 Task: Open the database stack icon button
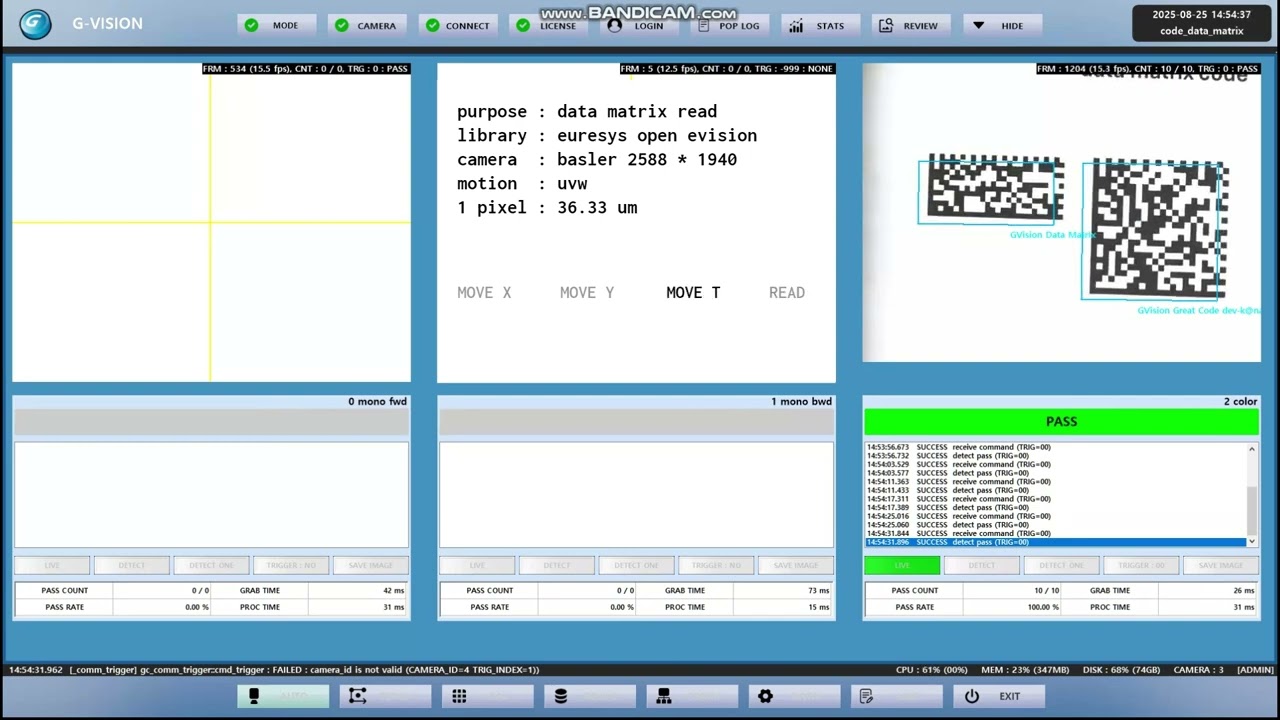590,696
